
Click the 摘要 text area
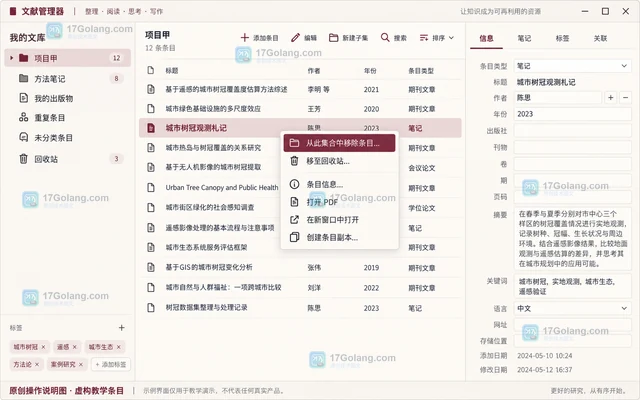[x=572, y=239]
